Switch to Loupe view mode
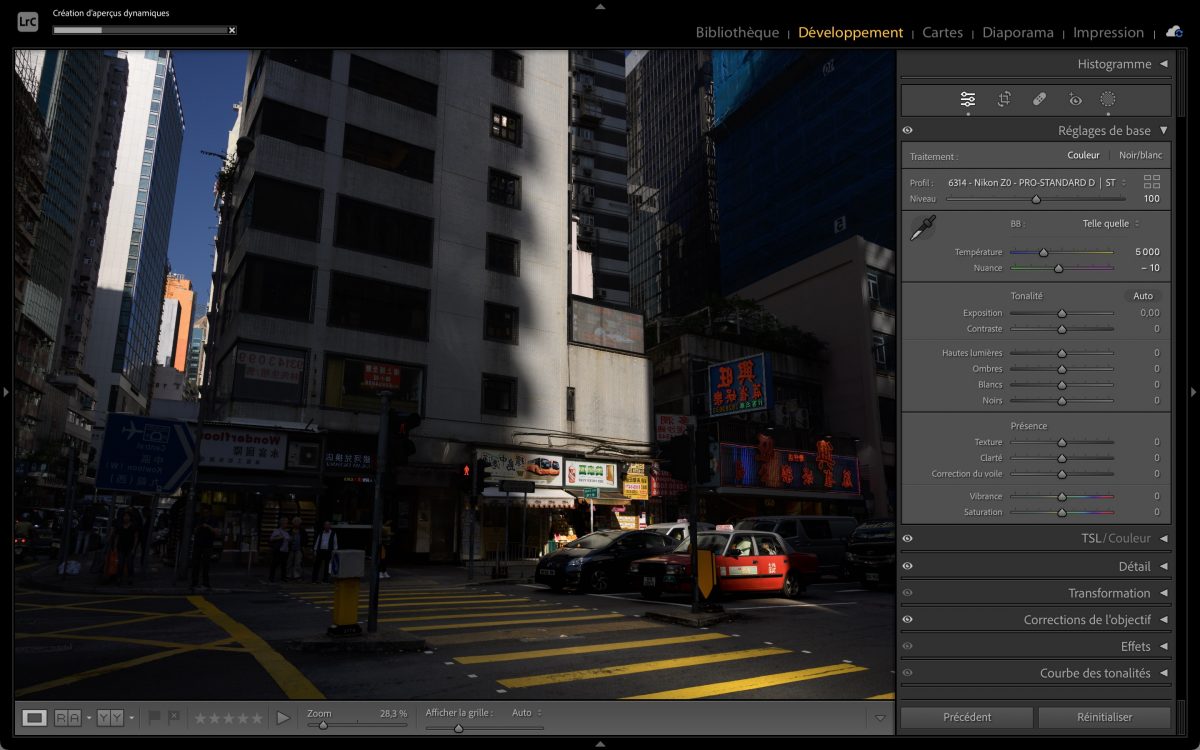 [x=35, y=717]
